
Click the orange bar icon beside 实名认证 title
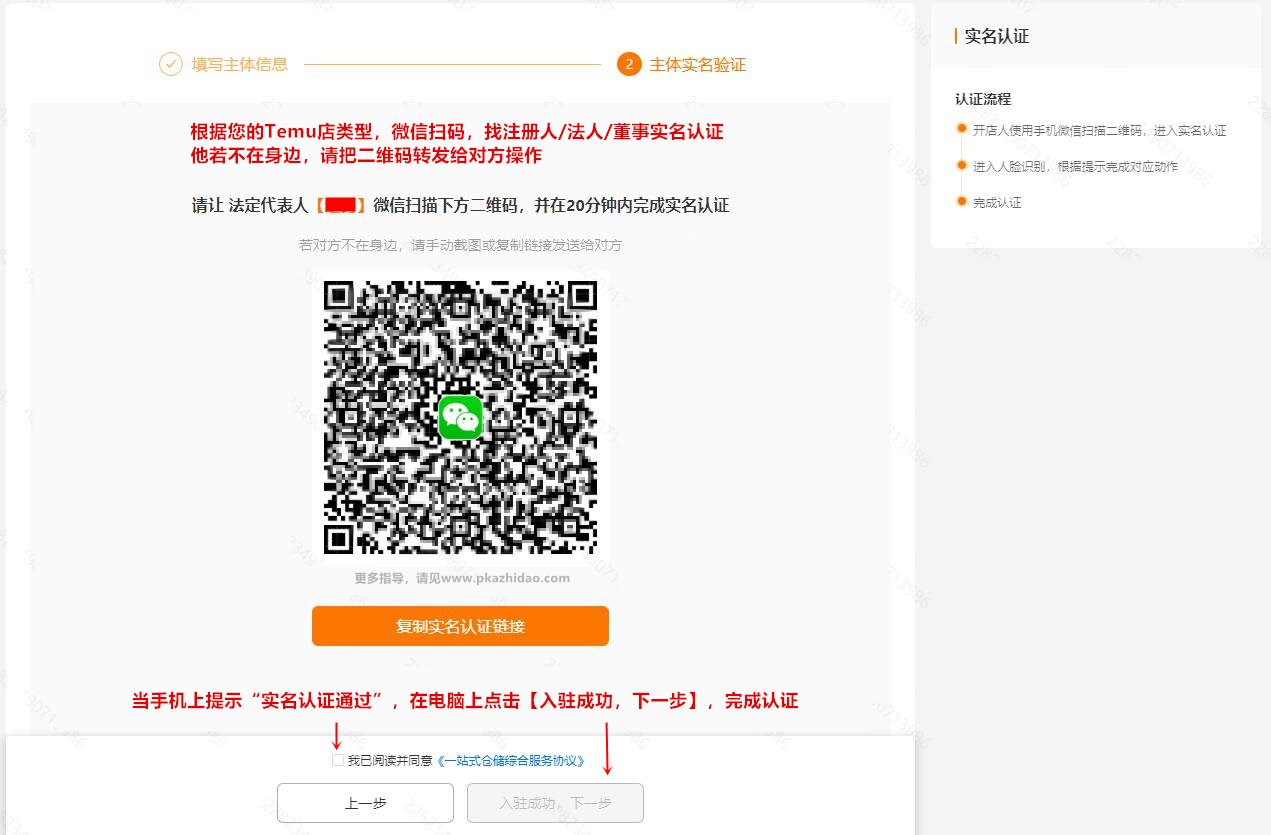[x=955, y=35]
